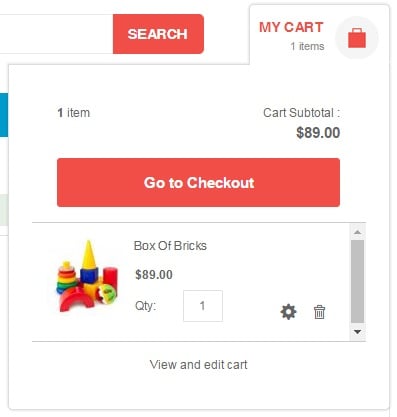
Task: Click the Box Of Bricks product name
Action: [x=170, y=246]
